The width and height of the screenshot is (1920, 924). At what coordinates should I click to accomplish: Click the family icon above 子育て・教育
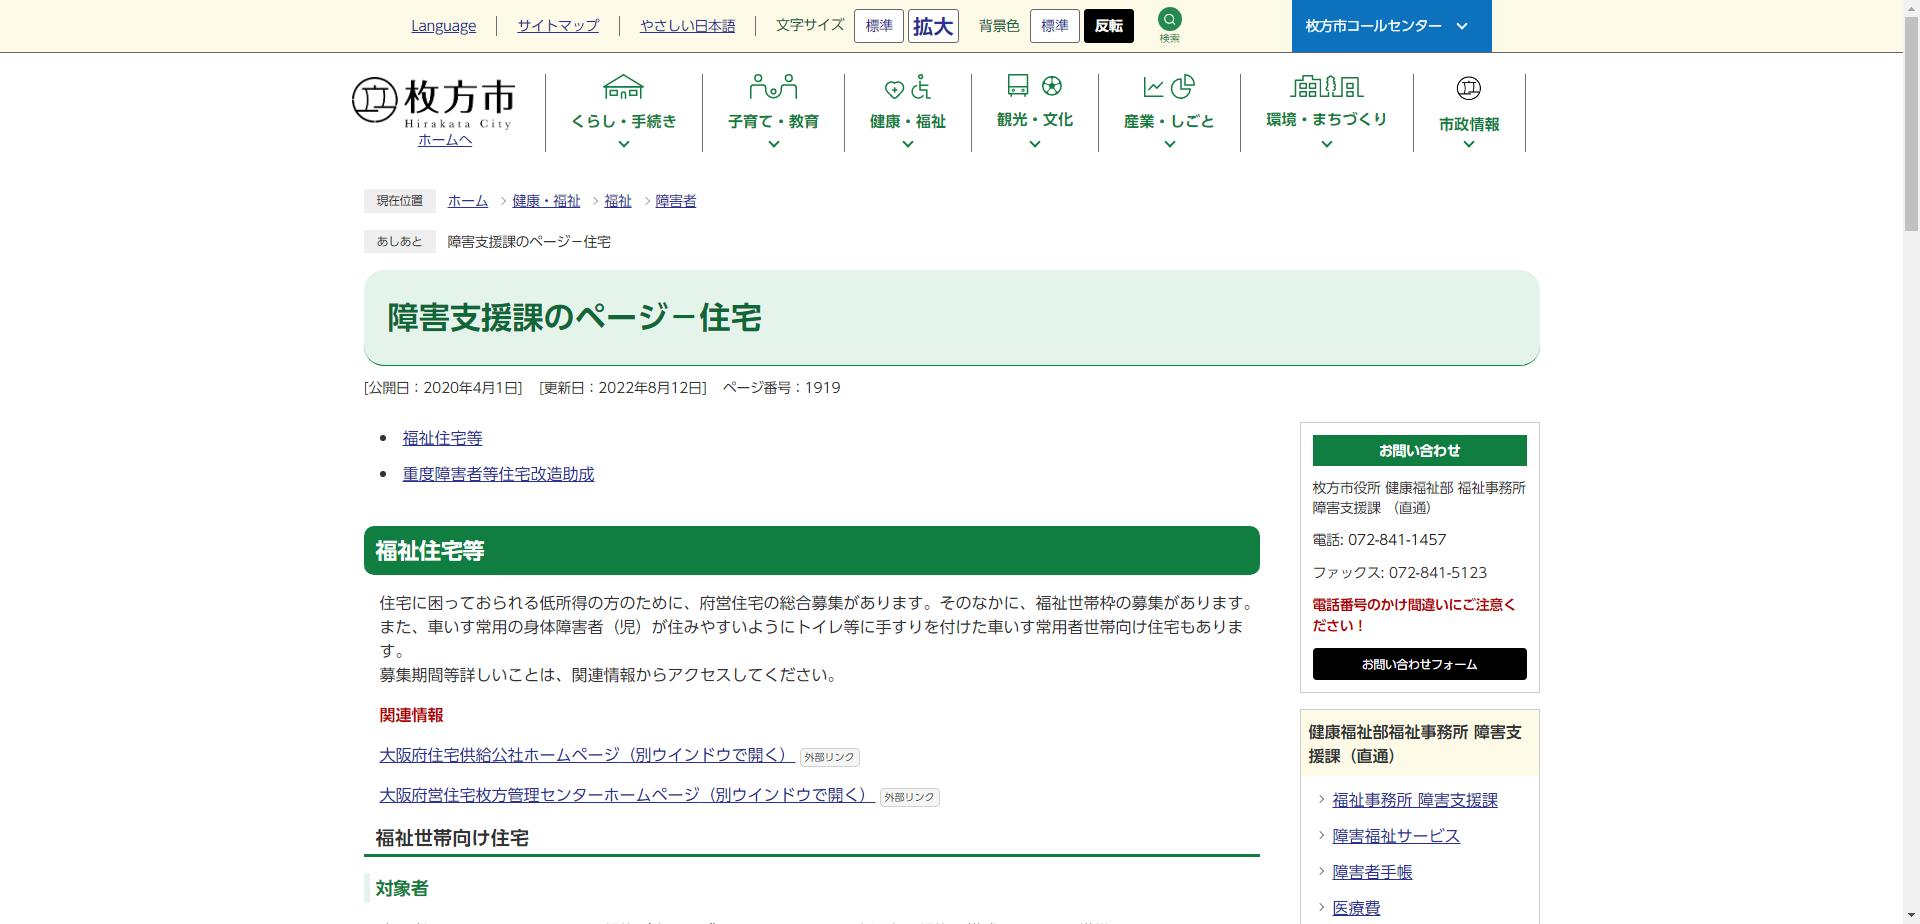coord(773,87)
